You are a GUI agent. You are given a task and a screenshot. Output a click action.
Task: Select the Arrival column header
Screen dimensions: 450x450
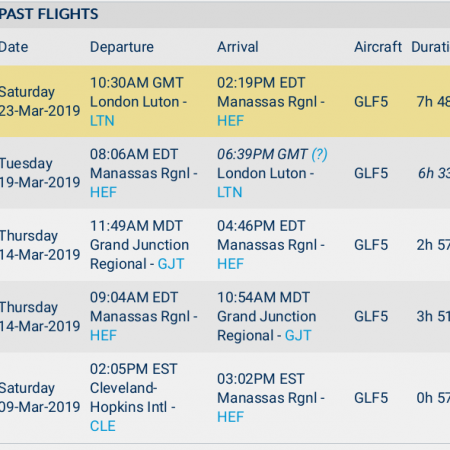[x=238, y=47]
